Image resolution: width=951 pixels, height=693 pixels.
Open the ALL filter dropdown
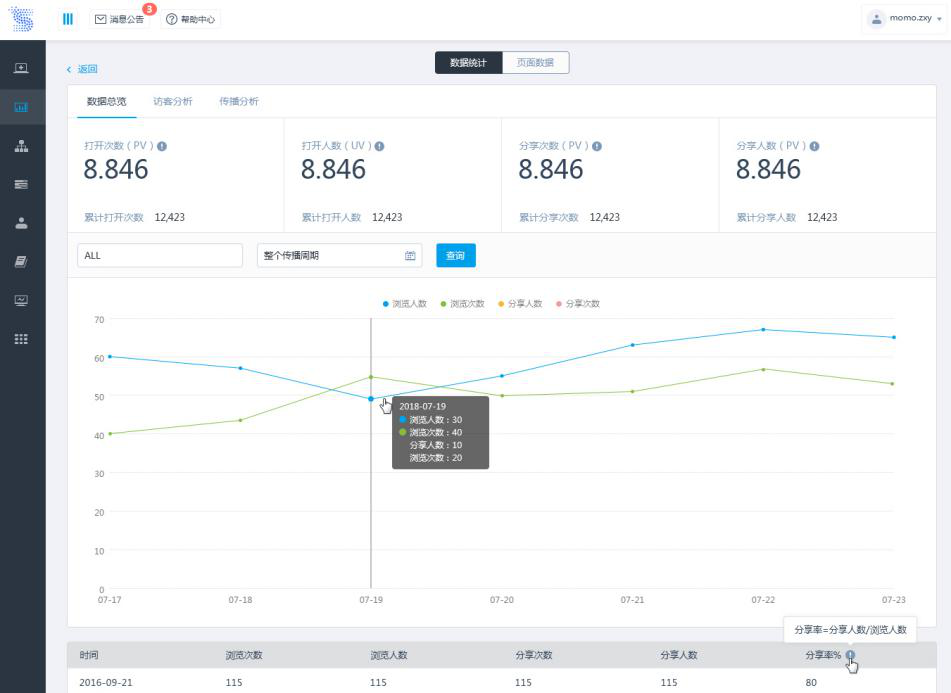[160, 255]
